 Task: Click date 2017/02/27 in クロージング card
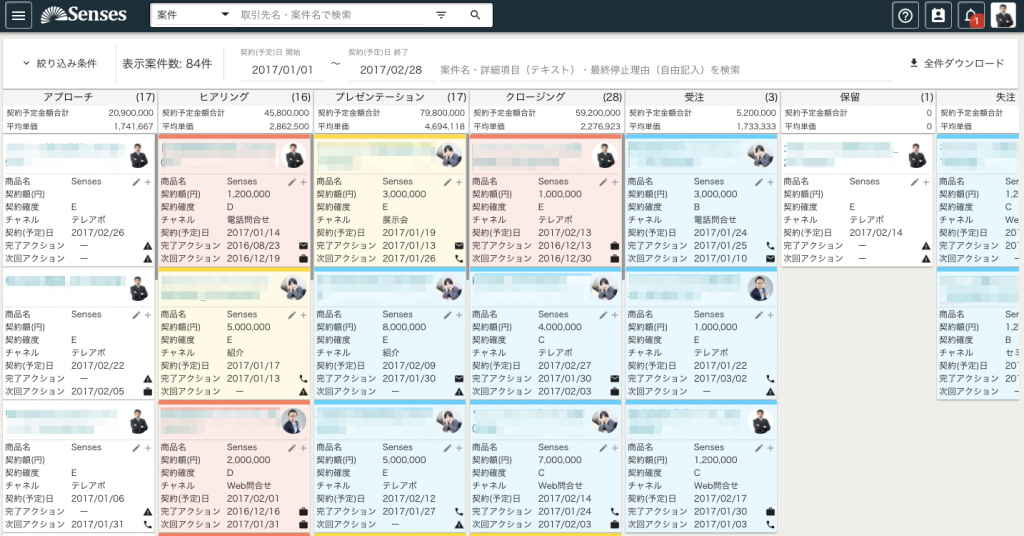(x=564, y=366)
